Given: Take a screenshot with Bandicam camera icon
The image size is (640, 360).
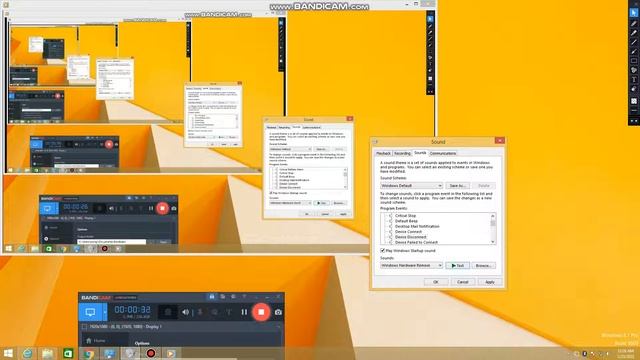Looking at the screenshot, I should tap(278, 312).
